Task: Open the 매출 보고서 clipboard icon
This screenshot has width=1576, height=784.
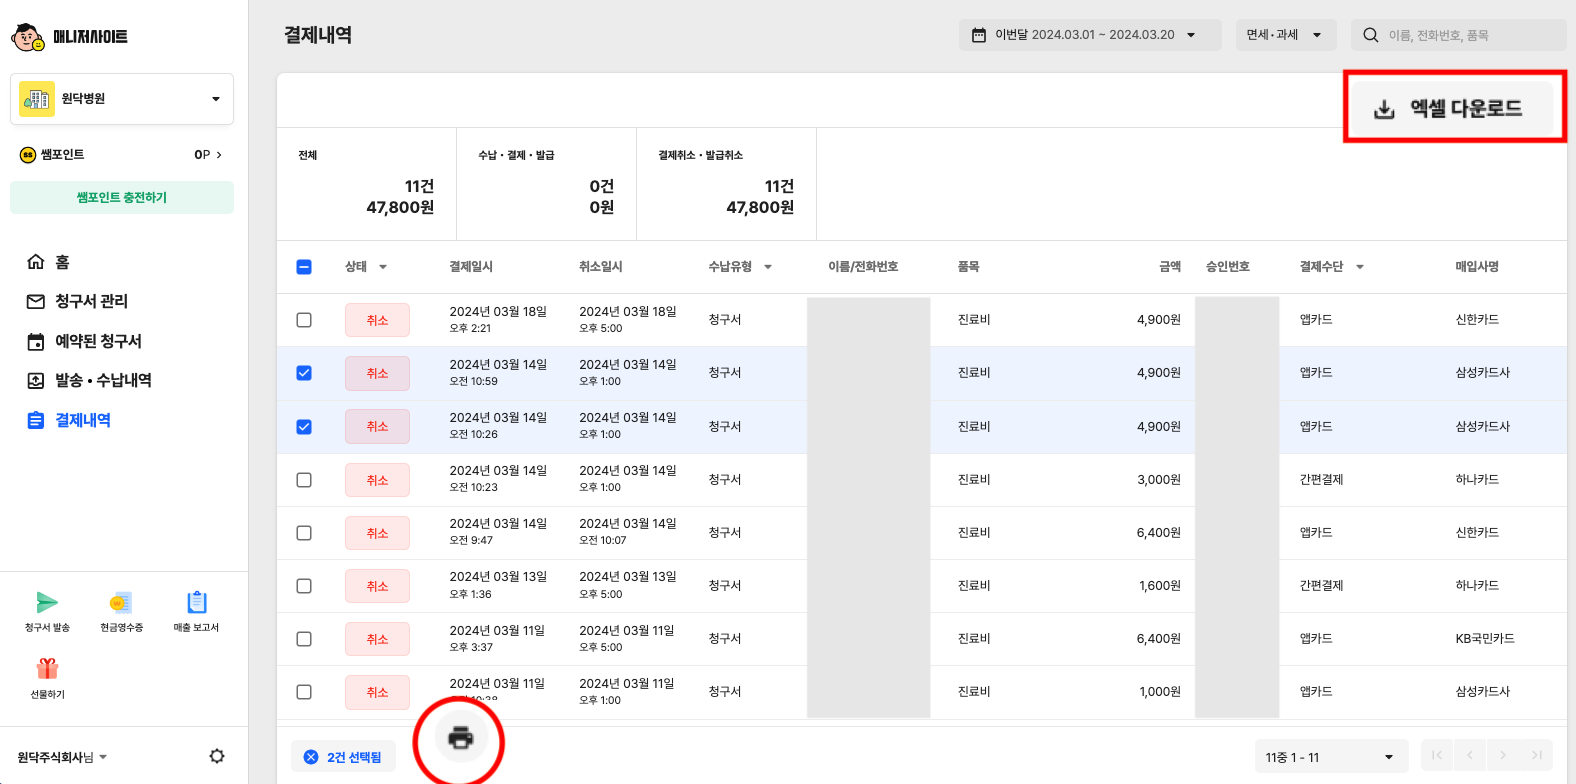Action: coord(196,603)
